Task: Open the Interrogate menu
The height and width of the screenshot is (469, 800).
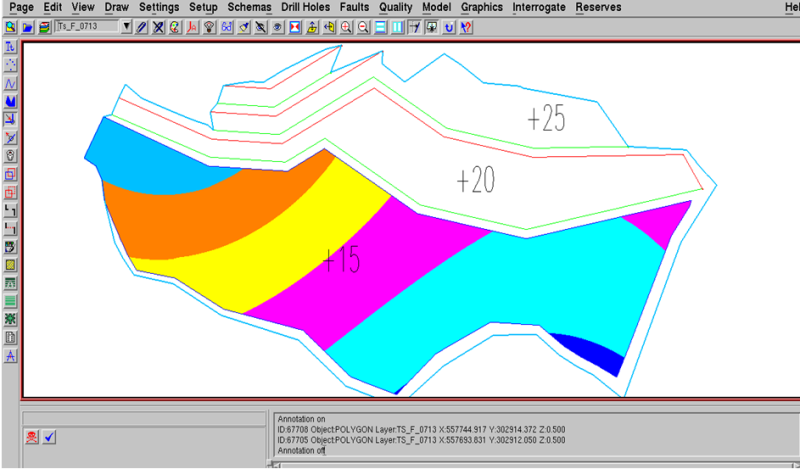Action: pyautogui.click(x=539, y=7)
